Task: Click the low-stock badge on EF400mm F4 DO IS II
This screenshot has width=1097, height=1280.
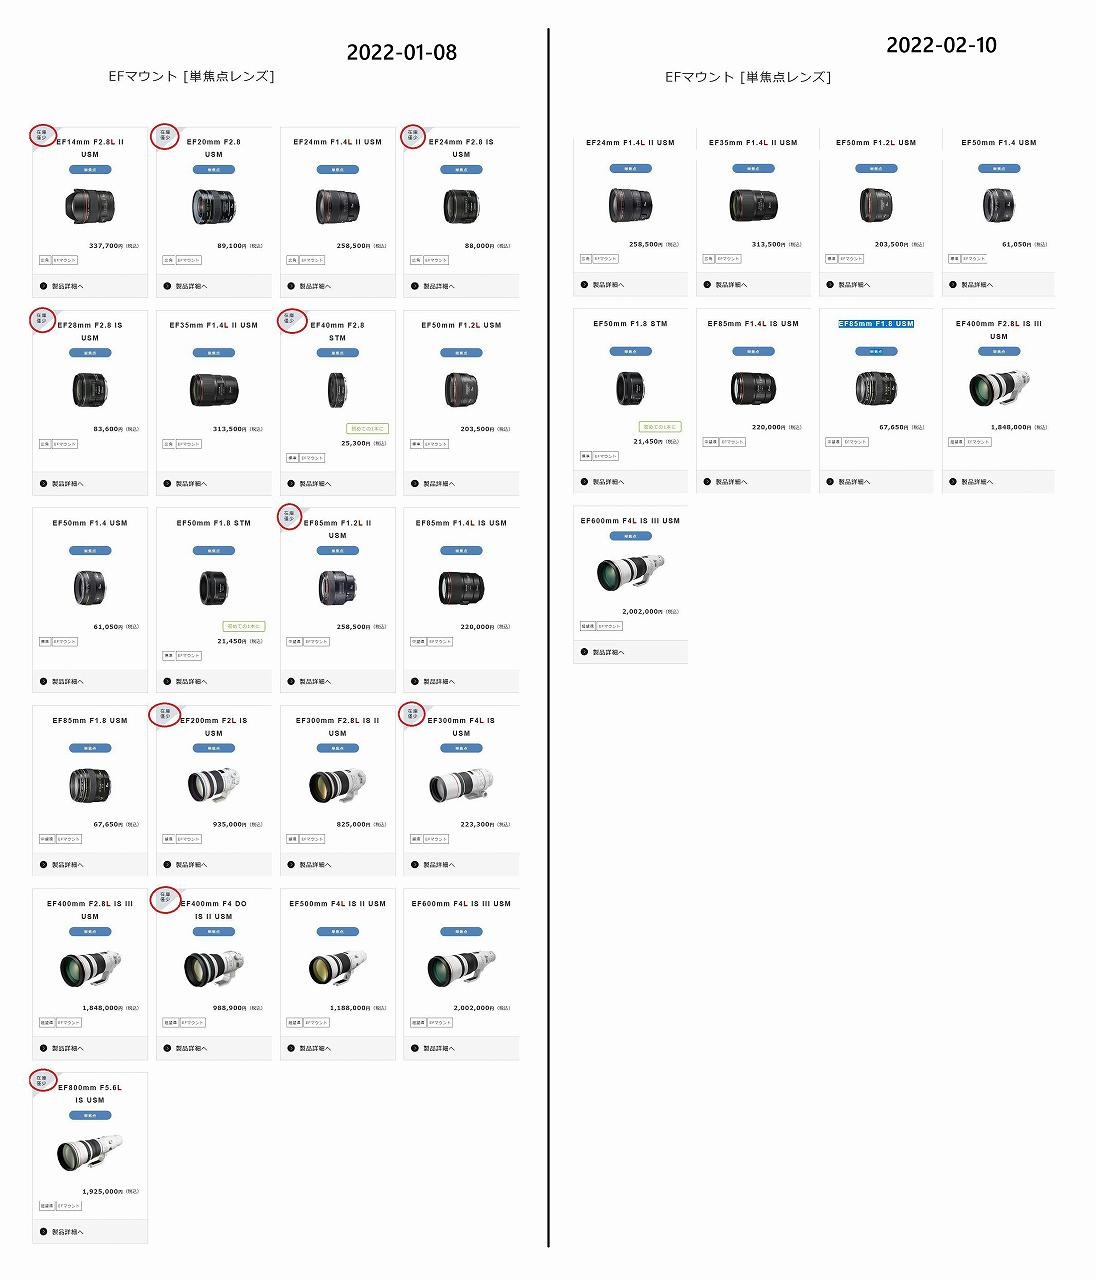Action: (165, 899)
